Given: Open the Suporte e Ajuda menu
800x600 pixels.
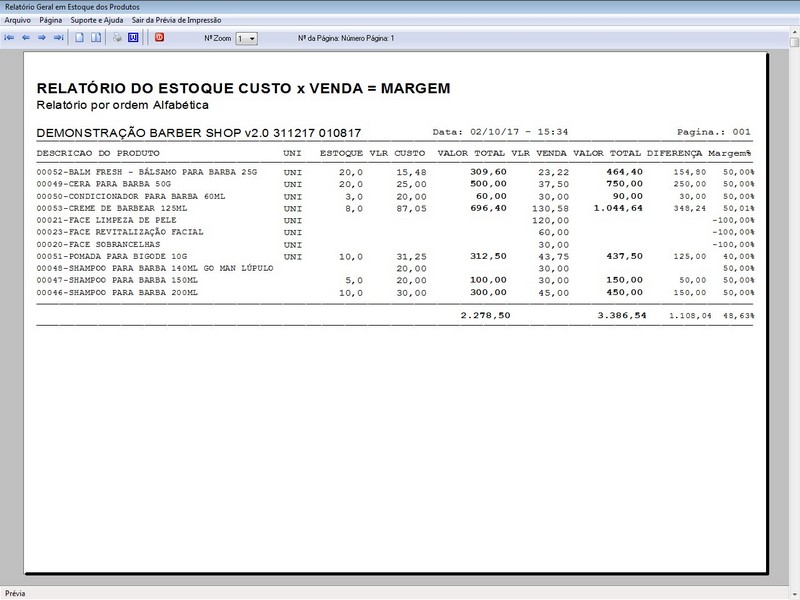Looking at the screenshot, I should pos(97,20).
